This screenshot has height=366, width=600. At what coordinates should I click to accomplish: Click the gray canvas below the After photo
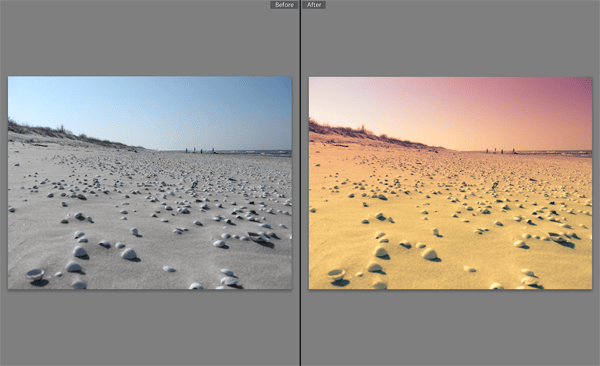pyautogui.click(x=450, y=327)
